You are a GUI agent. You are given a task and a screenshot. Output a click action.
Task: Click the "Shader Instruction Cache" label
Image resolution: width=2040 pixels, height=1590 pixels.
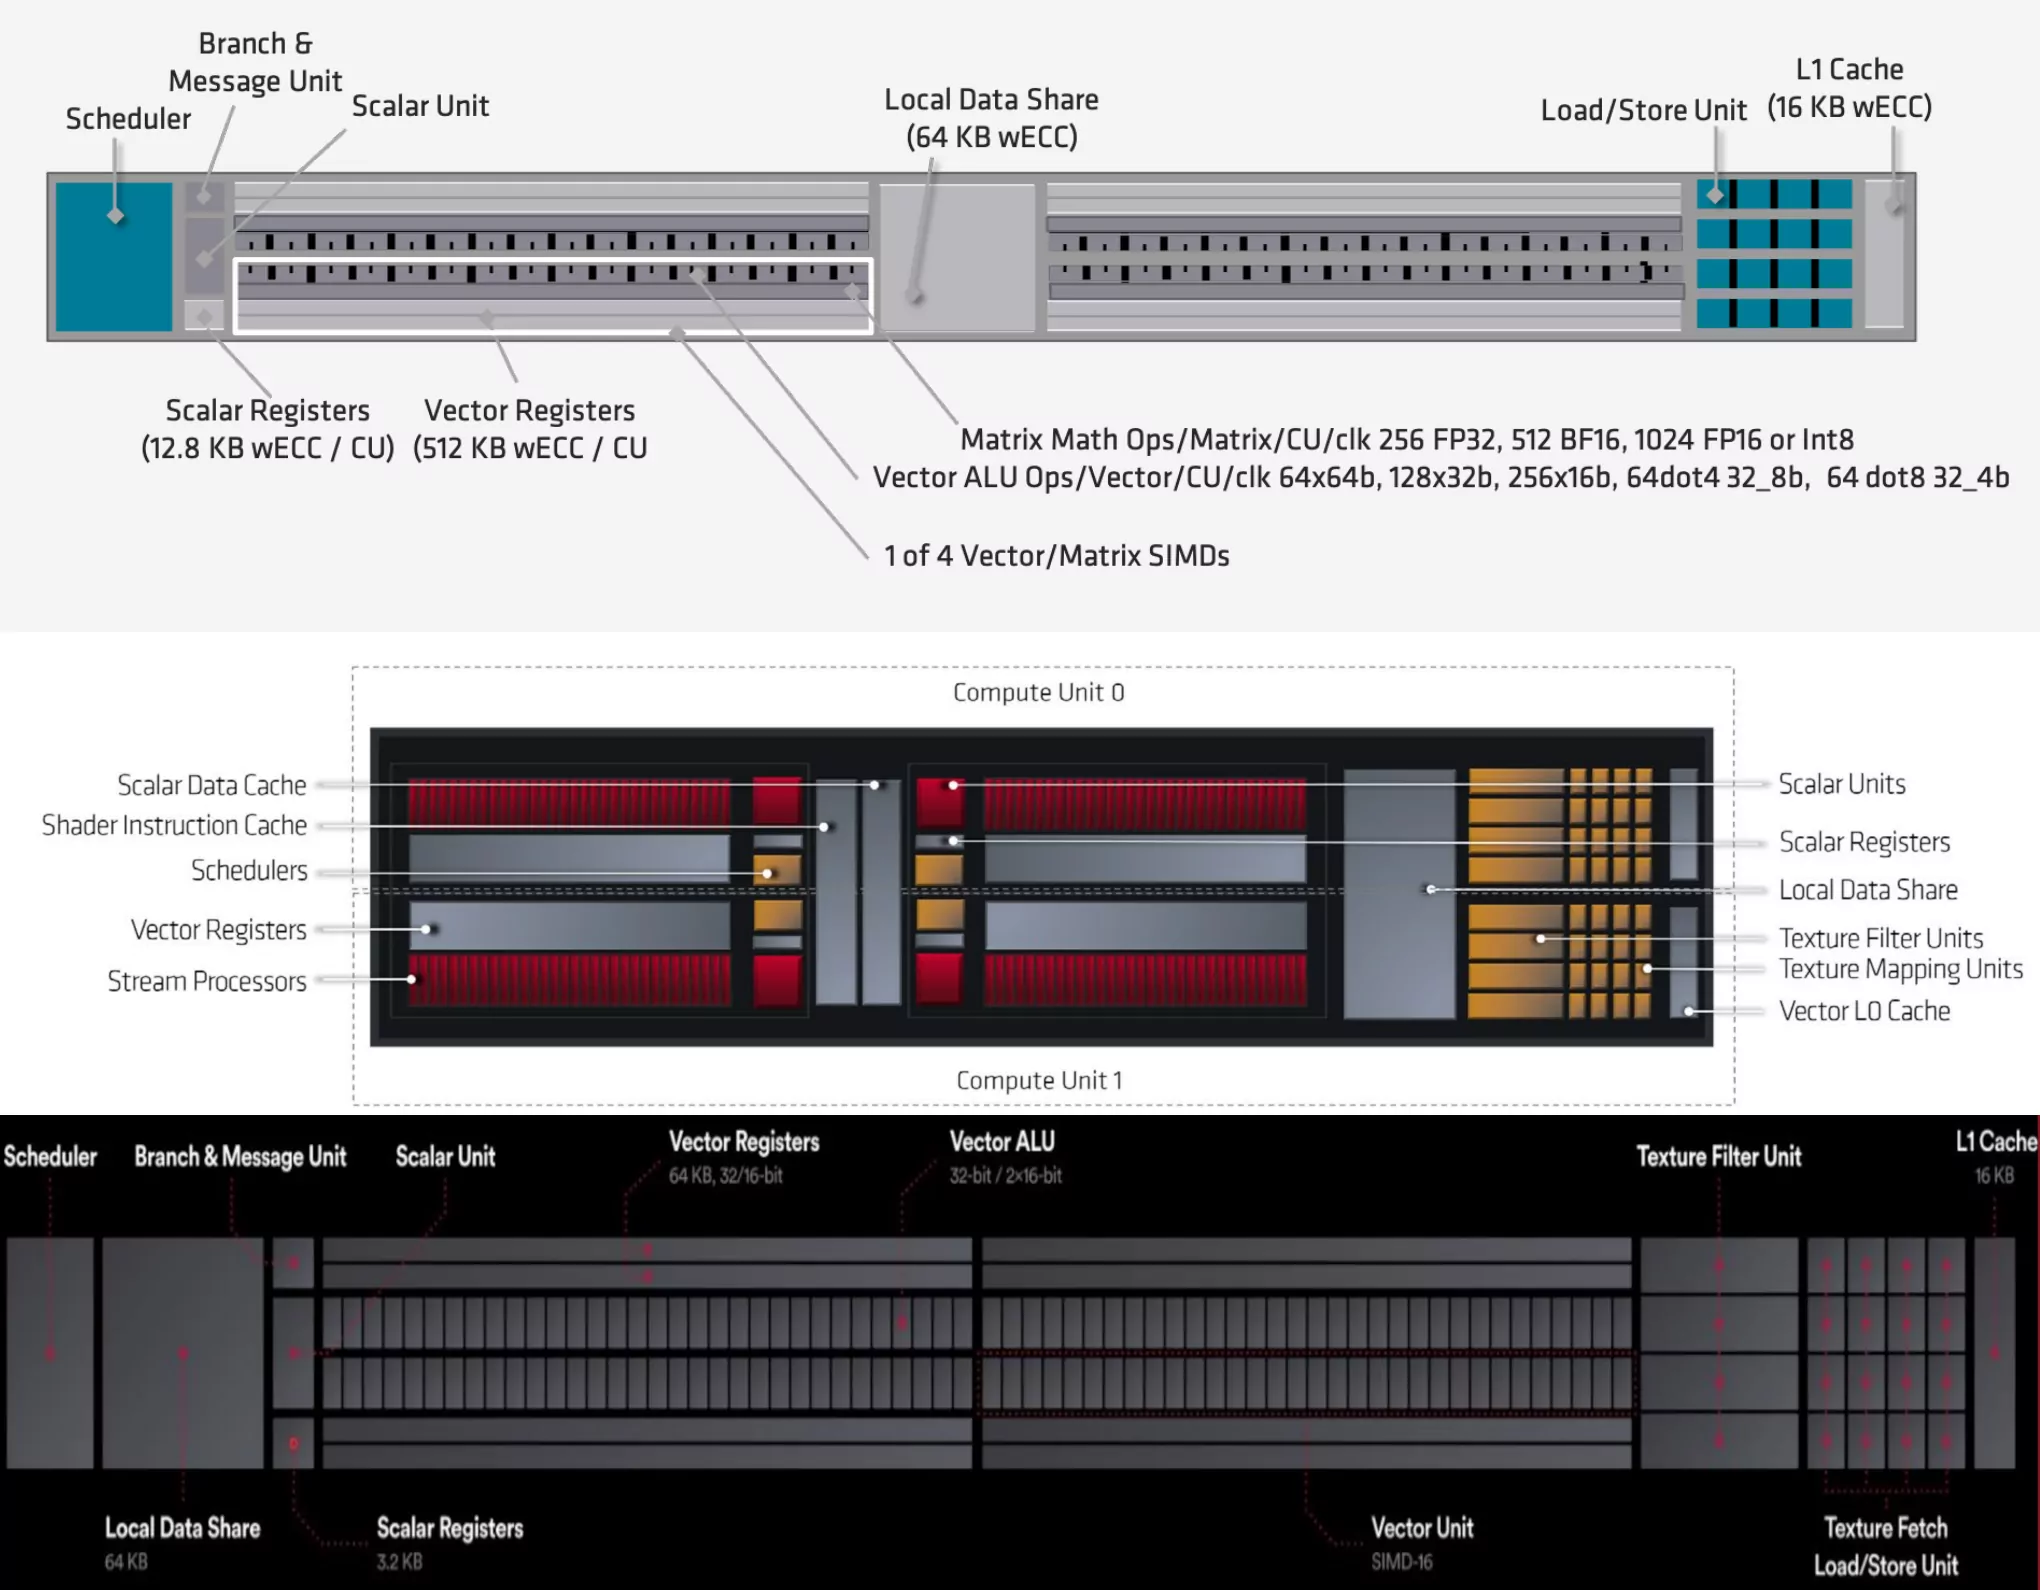[174, 825]
